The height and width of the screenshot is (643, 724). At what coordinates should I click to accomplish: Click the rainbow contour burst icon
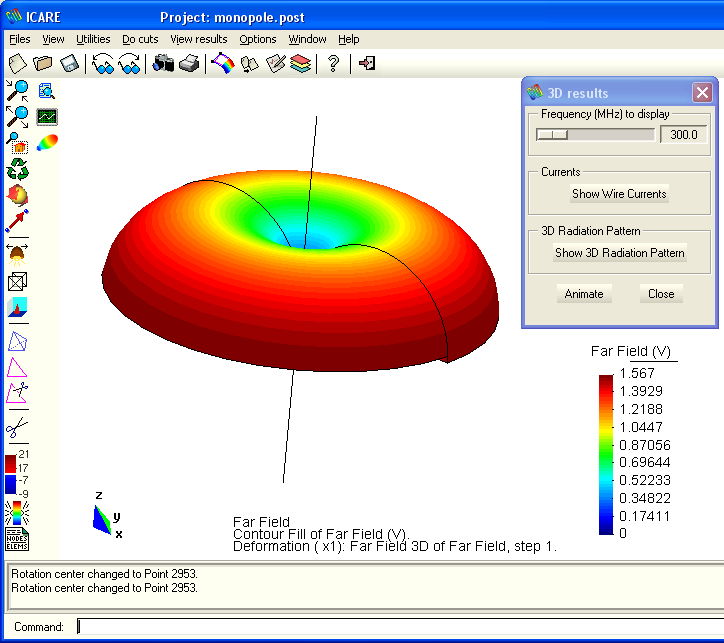click(17, 513)
